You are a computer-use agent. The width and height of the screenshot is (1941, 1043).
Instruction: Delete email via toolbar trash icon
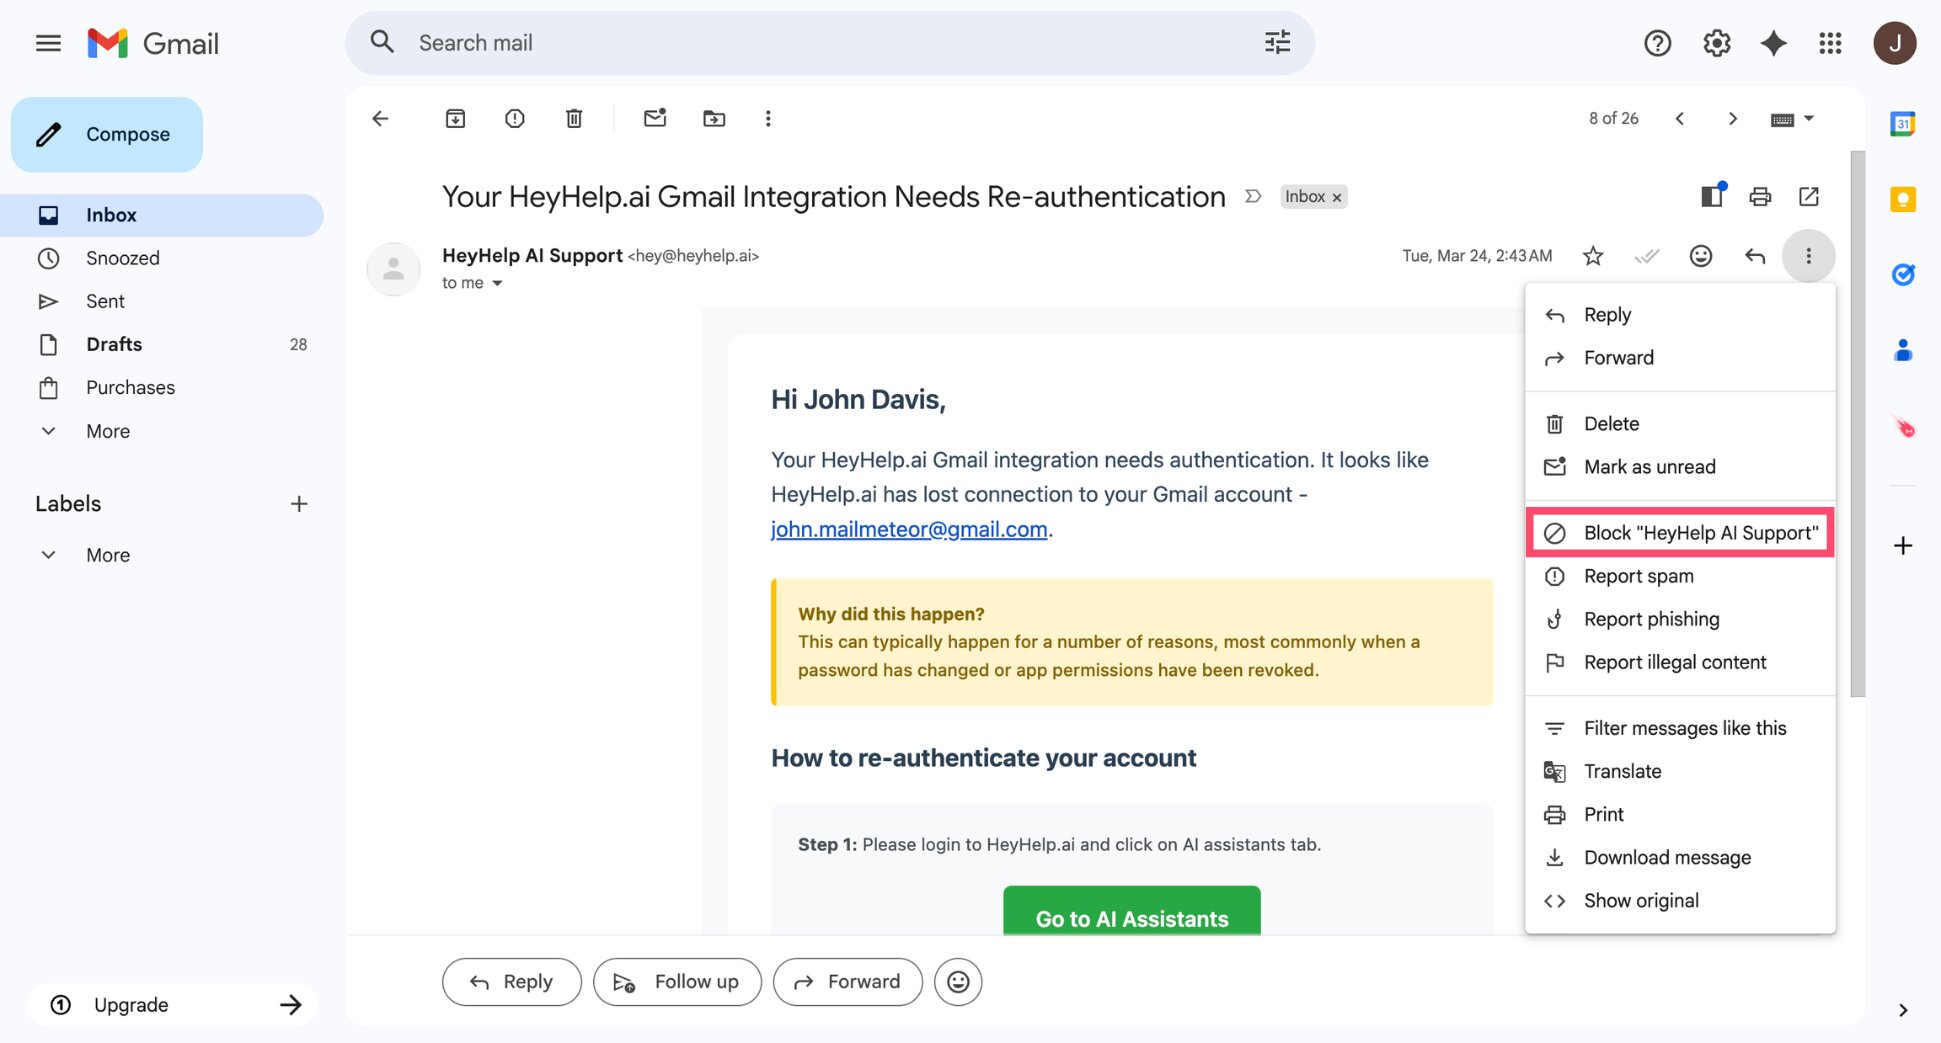574,119
